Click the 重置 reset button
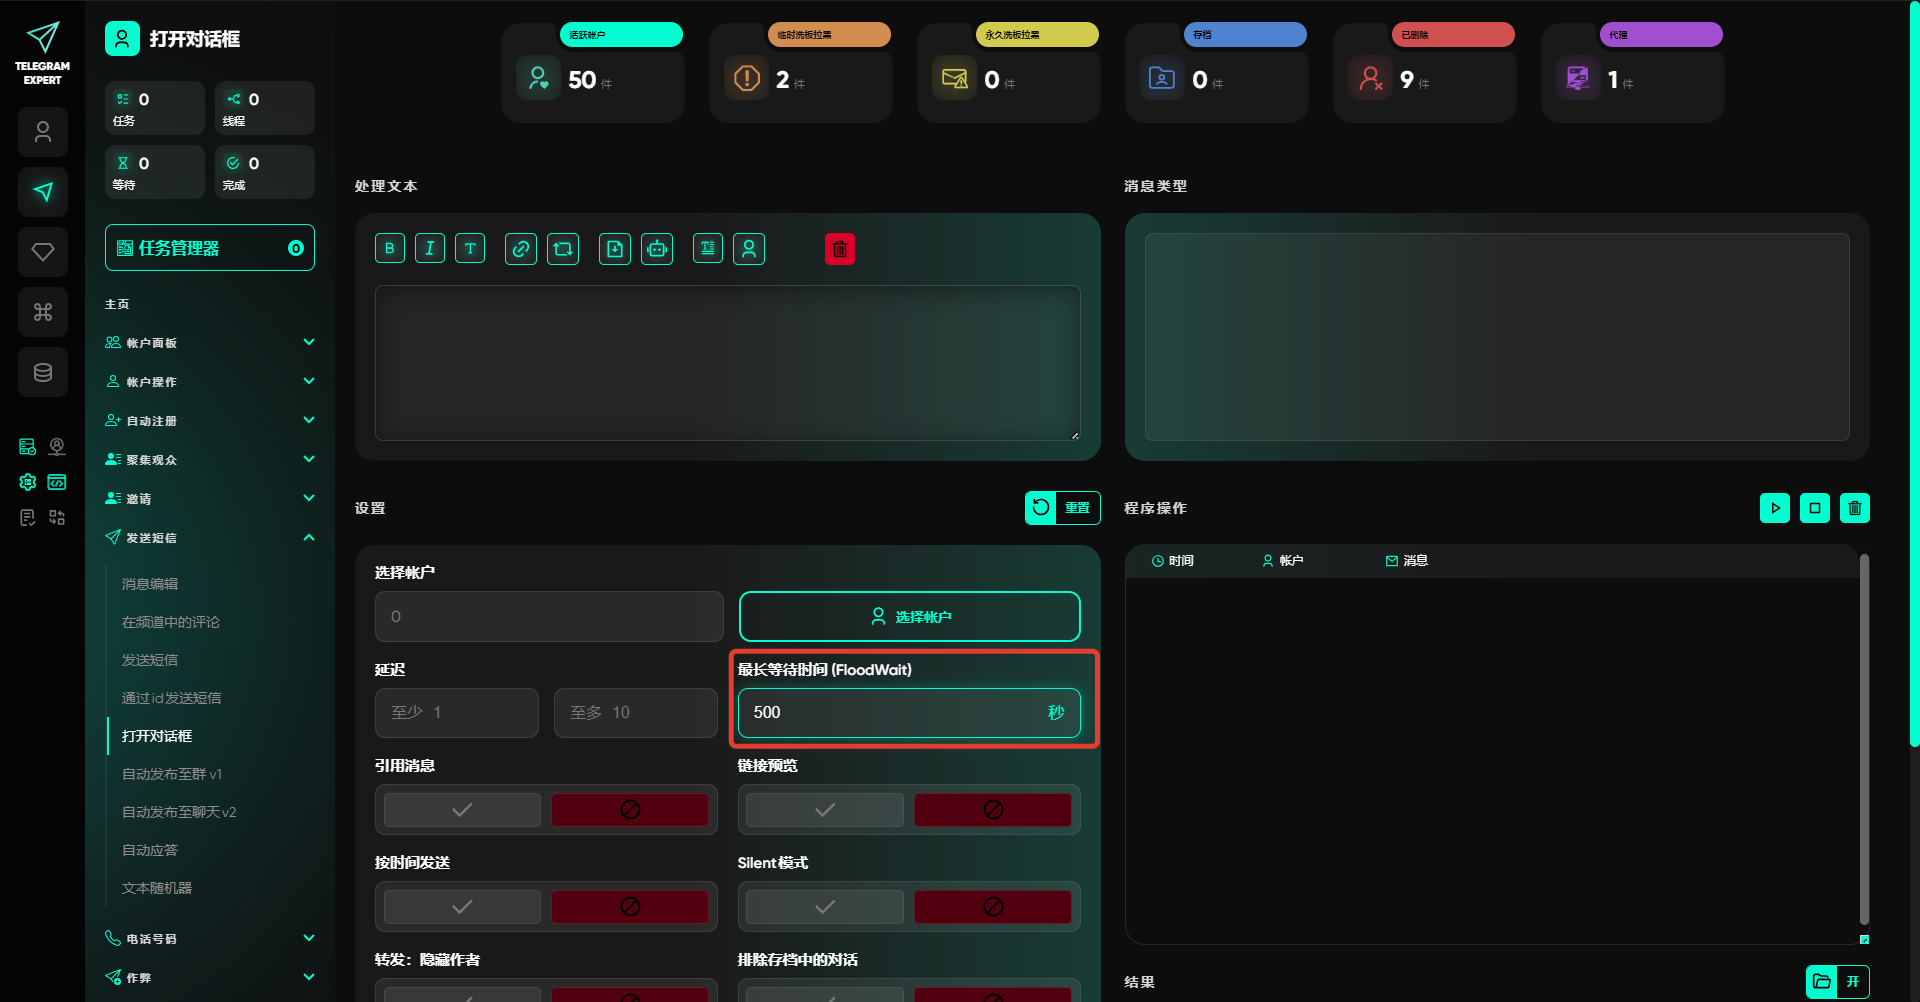The height and width of the screenshot is (1002, 1920). [1062, 508]
